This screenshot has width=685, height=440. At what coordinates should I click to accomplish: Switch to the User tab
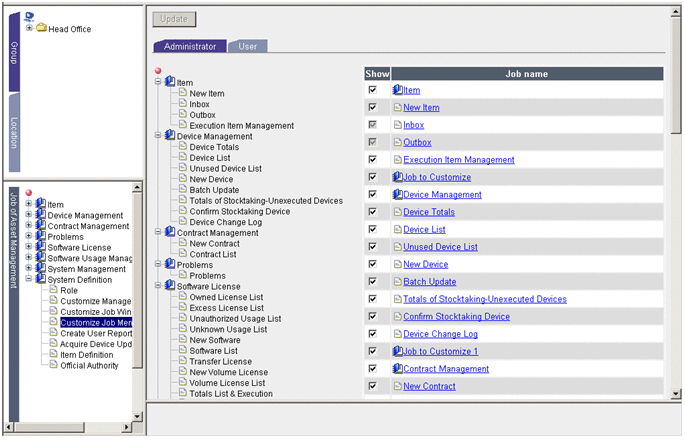[246, 46]
